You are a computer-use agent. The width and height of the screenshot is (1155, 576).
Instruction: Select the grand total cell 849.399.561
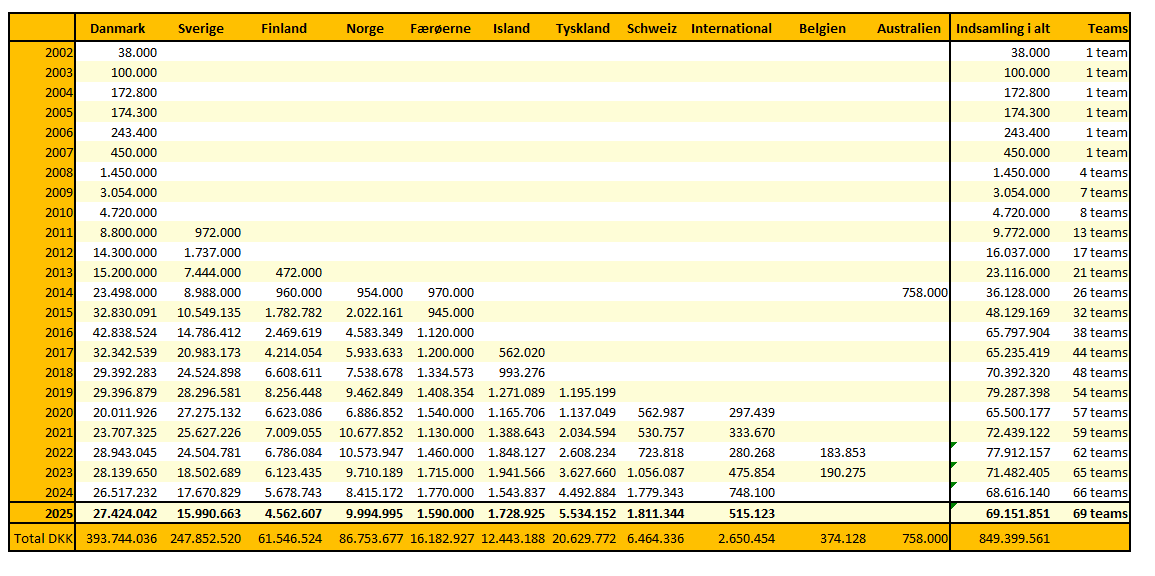[x=1013, y=538]
